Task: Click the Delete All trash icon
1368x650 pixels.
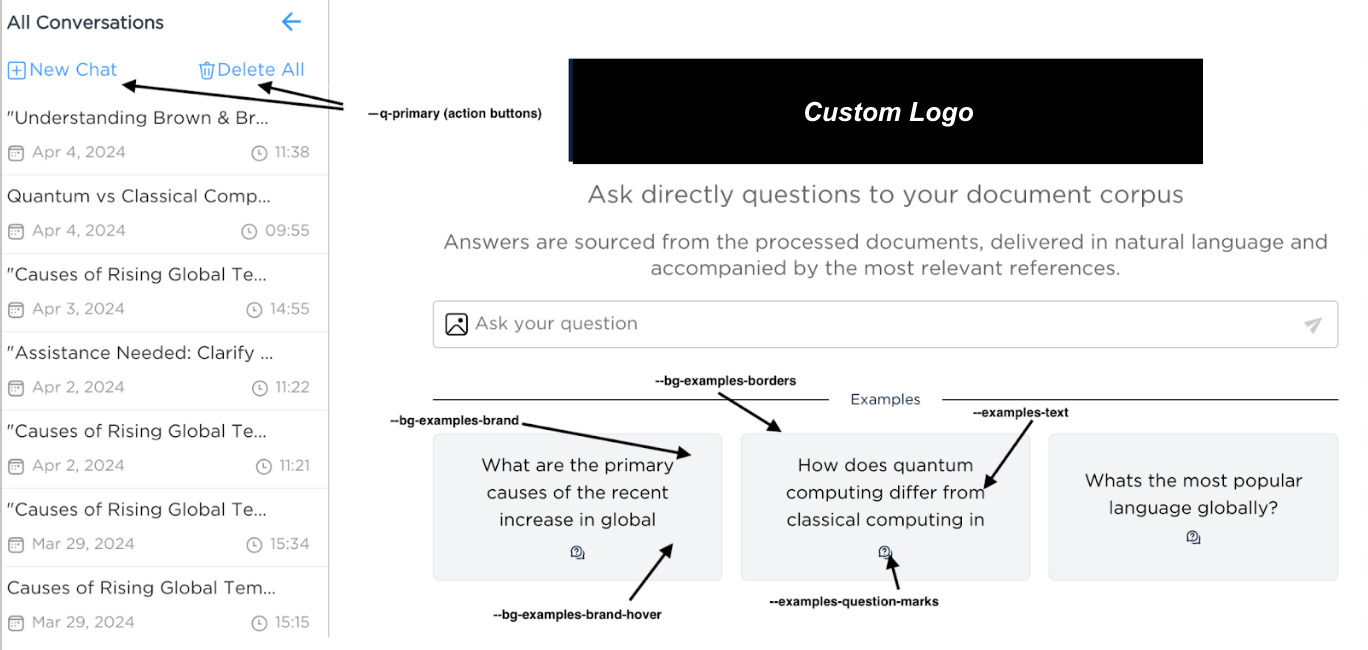Action: click(x=207, y=70)
